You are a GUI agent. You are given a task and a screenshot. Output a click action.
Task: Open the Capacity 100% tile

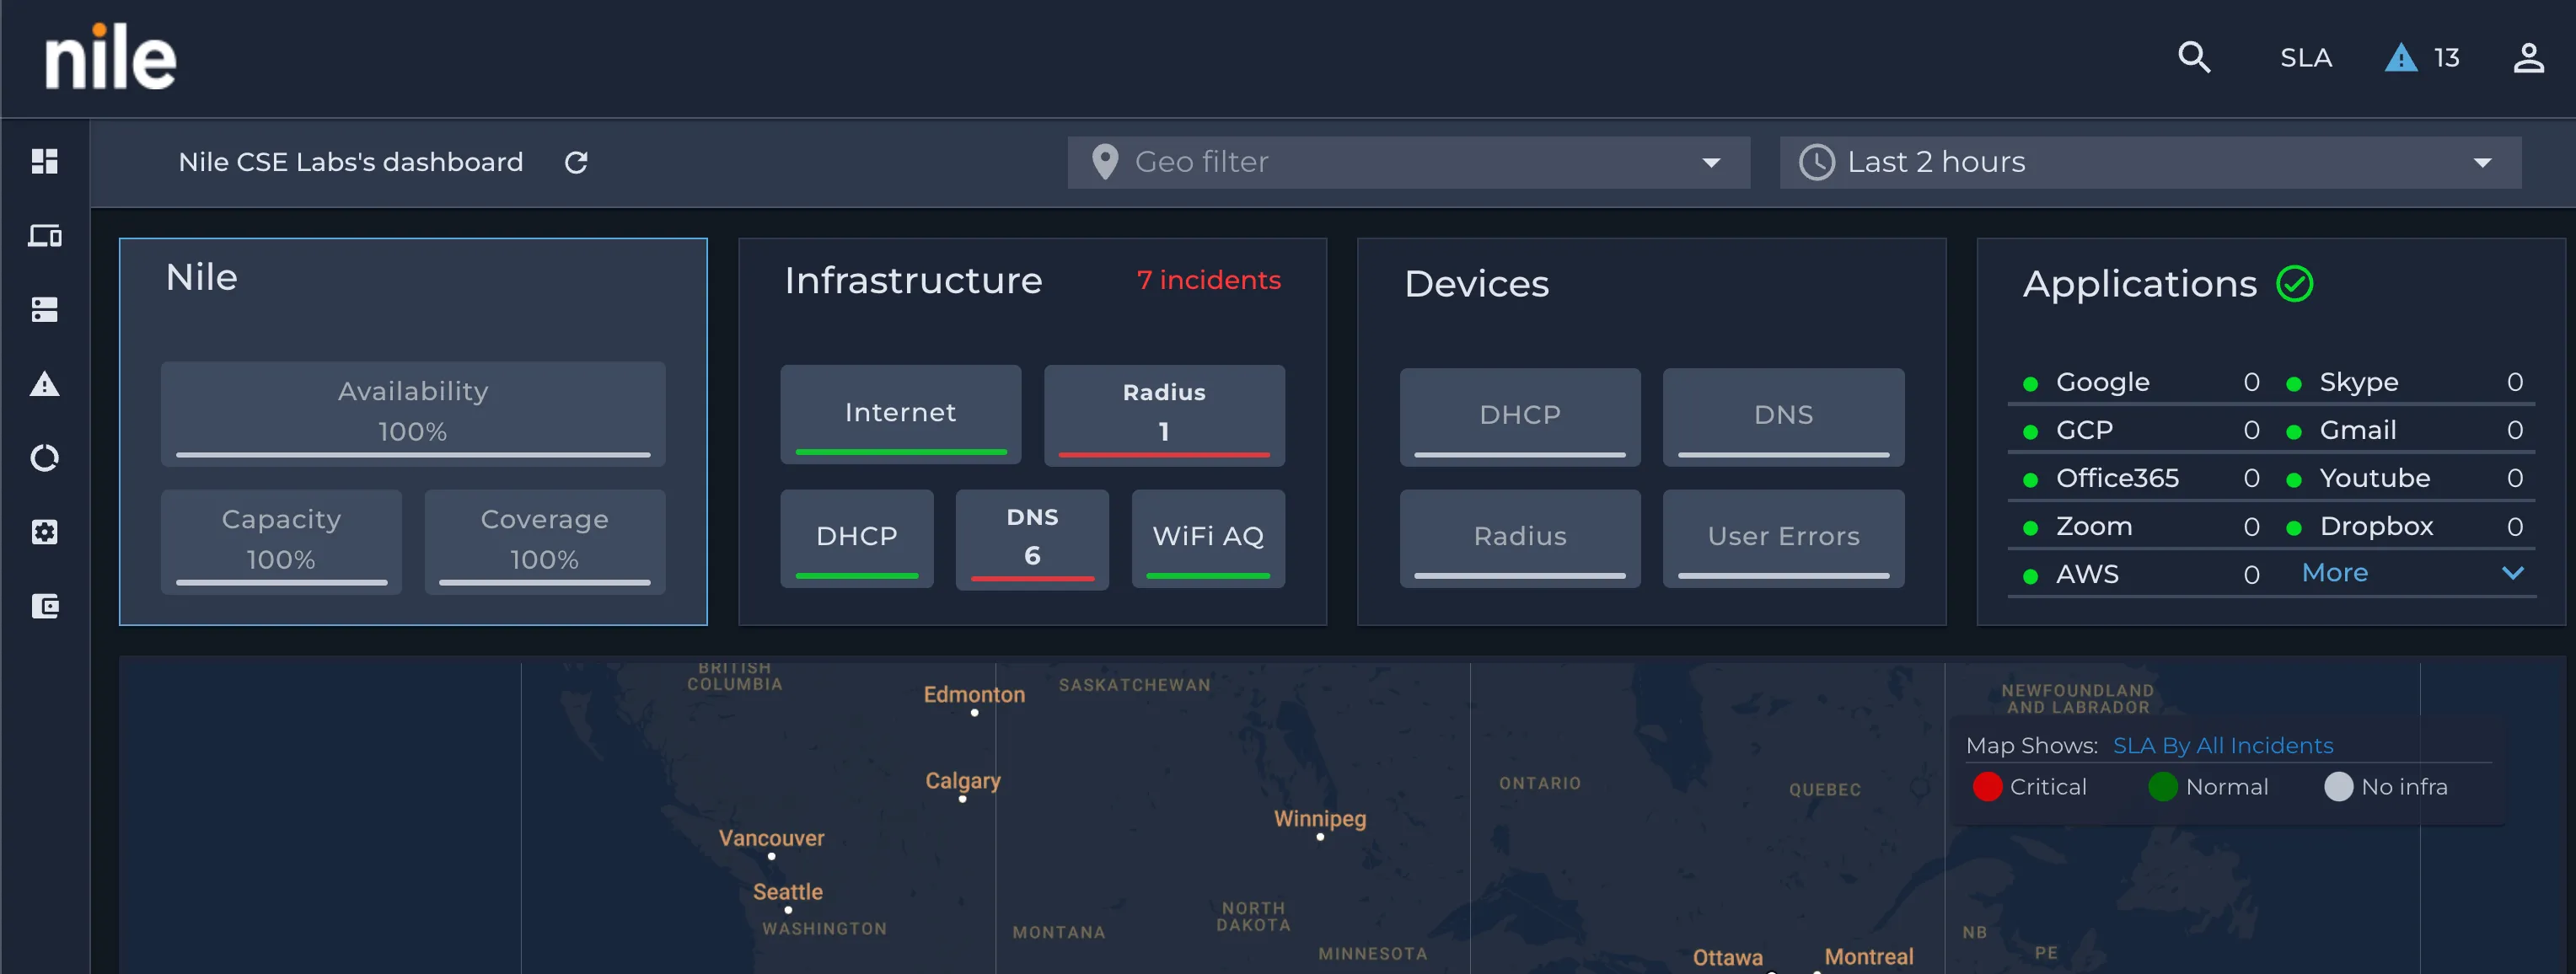click(281, 540)
